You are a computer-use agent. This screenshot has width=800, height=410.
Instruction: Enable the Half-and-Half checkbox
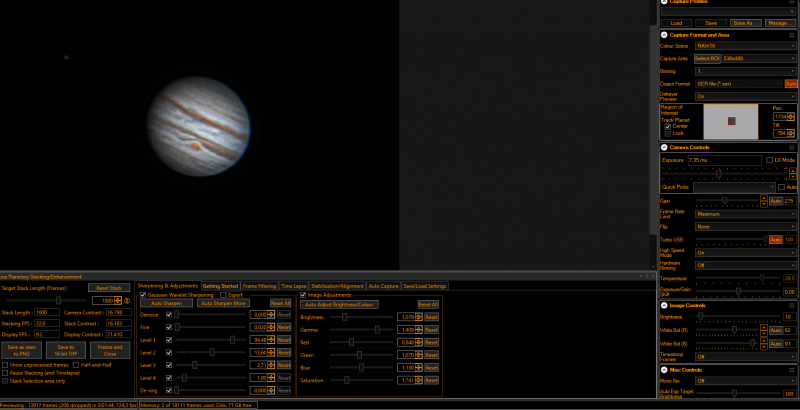pyautogui.click(x=76, y=365)
